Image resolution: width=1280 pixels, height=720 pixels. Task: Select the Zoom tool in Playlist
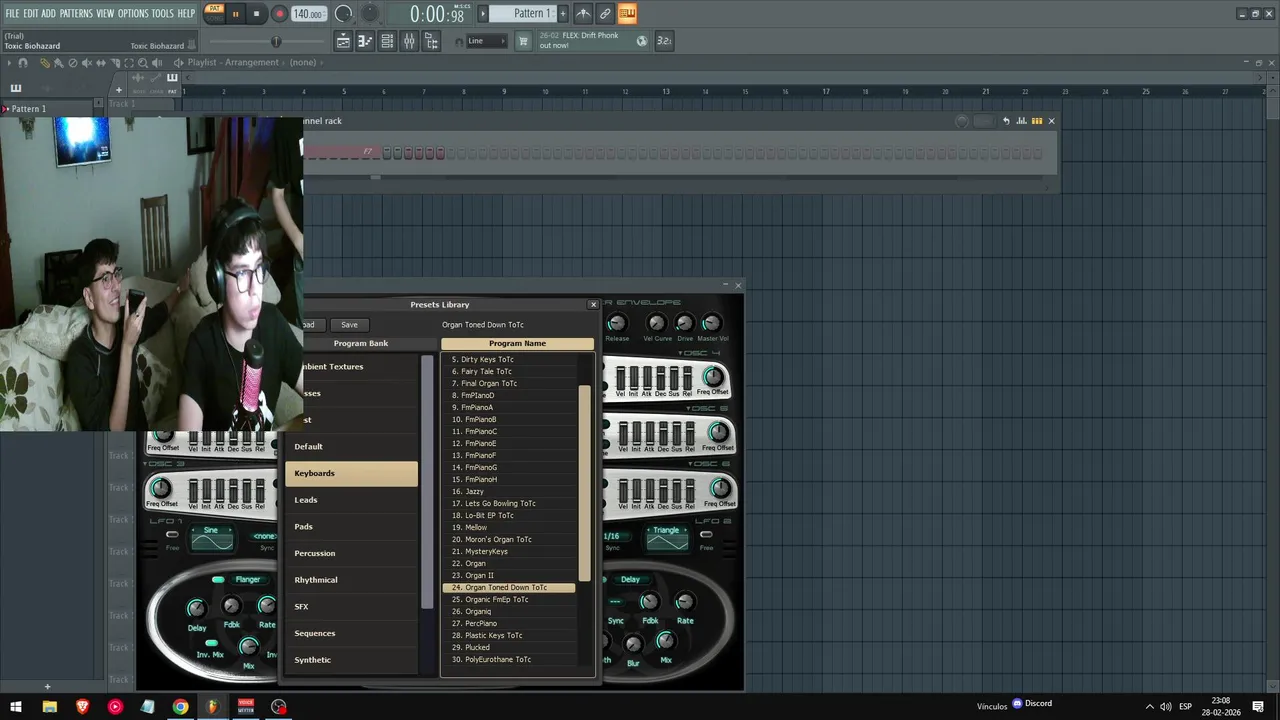143,62
